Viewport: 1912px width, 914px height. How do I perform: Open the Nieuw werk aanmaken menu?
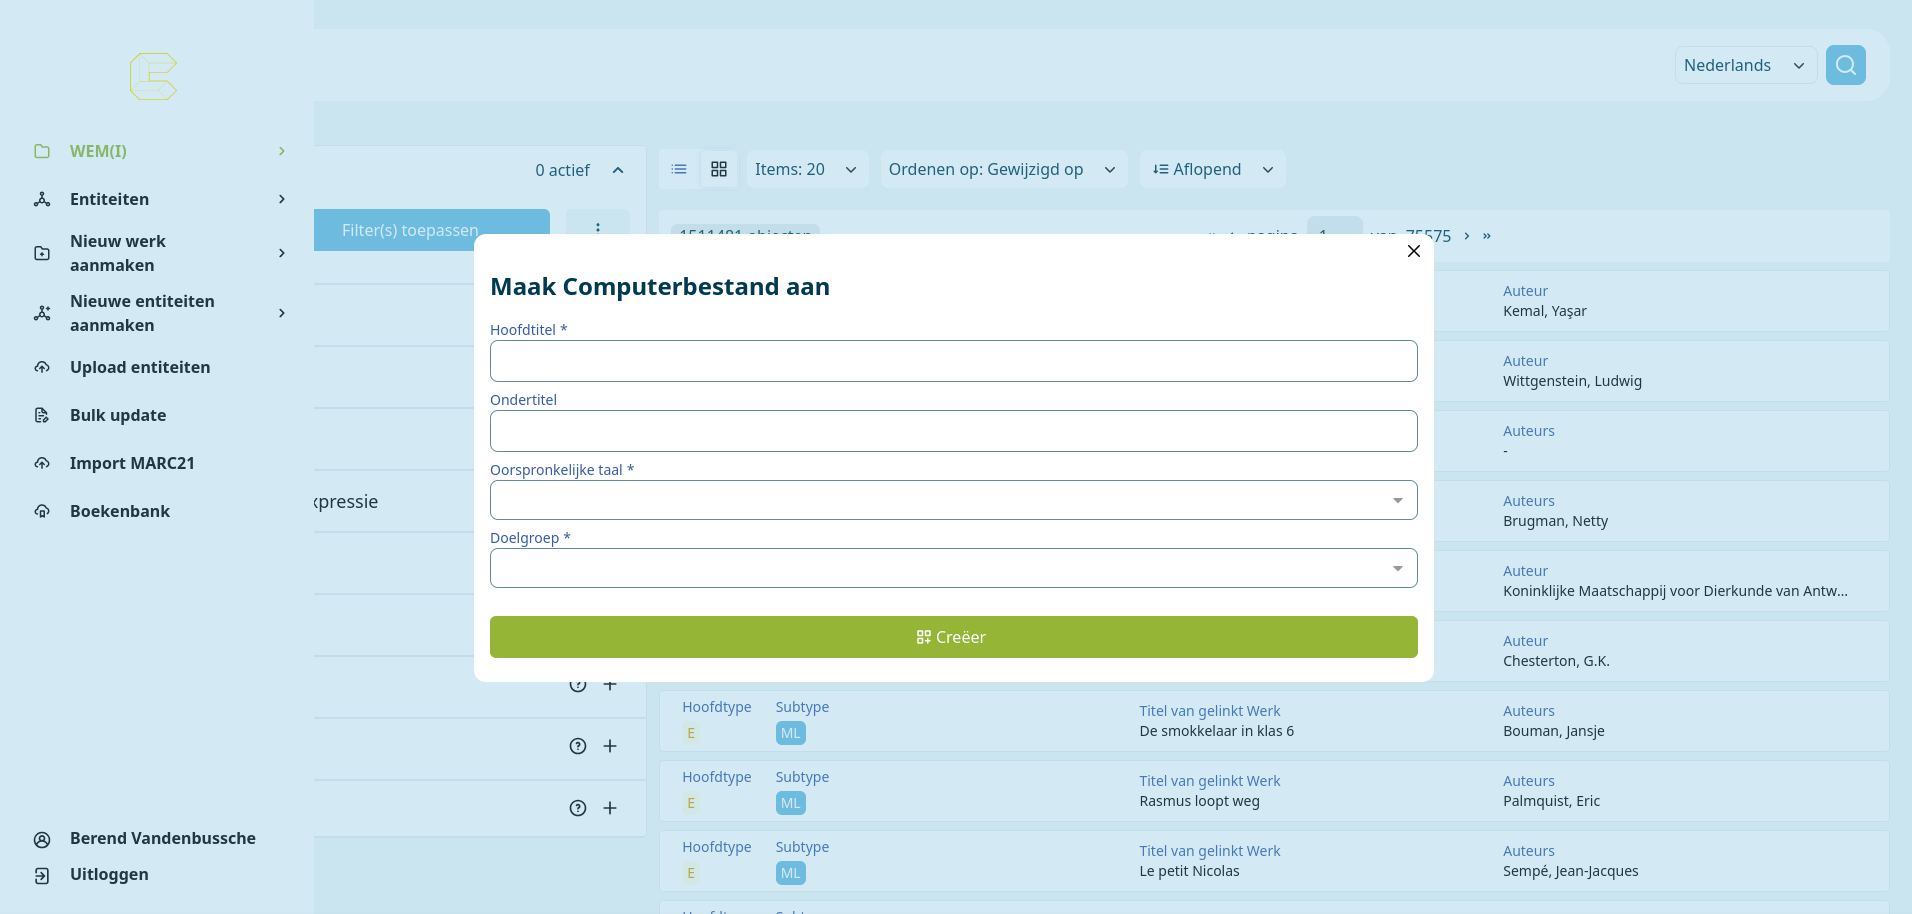[x=282, y=253]
